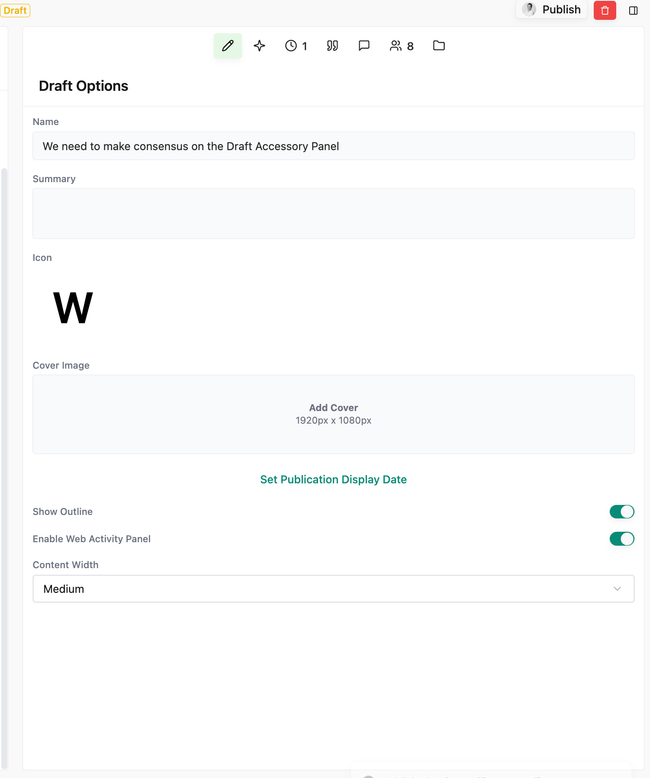The height and width of the screenshot is (778, 650).
Task: Disable the Enable Web Activity Panel switch
Action: tap(622, 539)
